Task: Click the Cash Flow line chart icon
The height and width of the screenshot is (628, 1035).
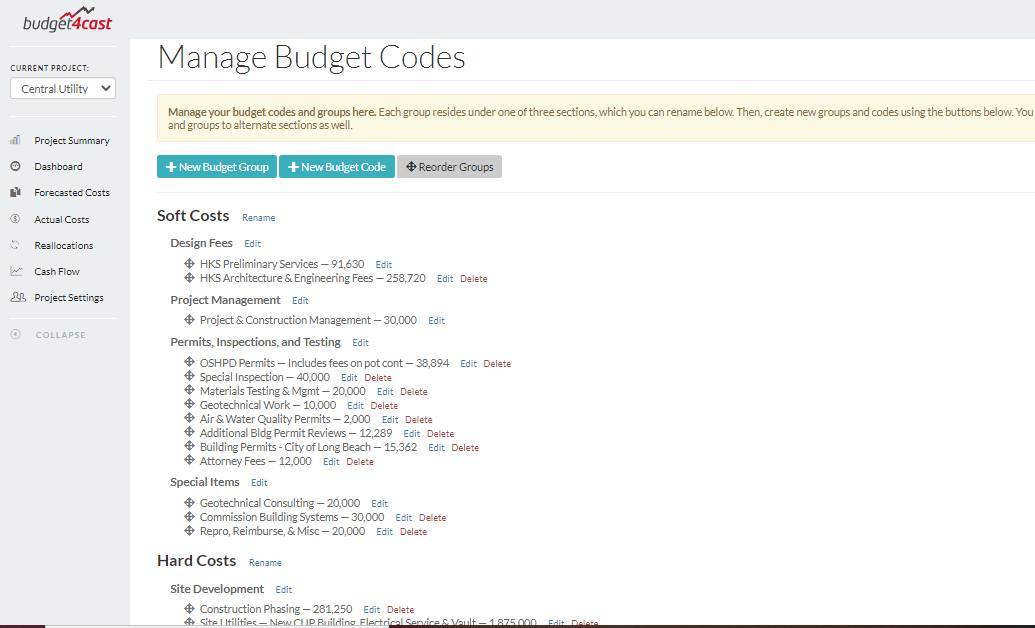Action: (17, 271)
